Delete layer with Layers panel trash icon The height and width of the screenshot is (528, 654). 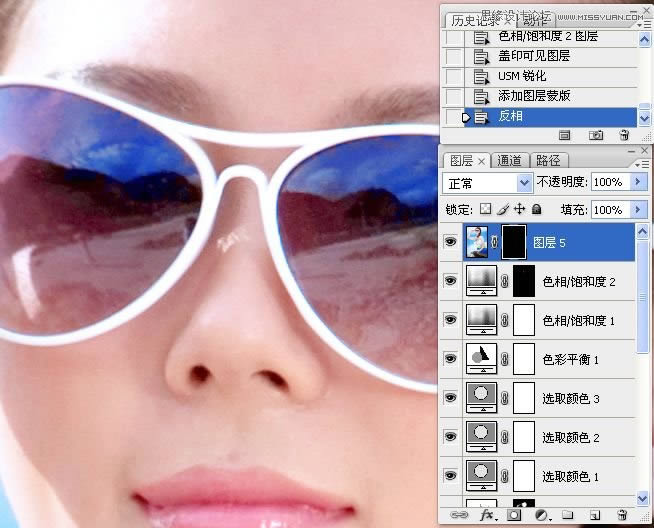pos(621,515)
